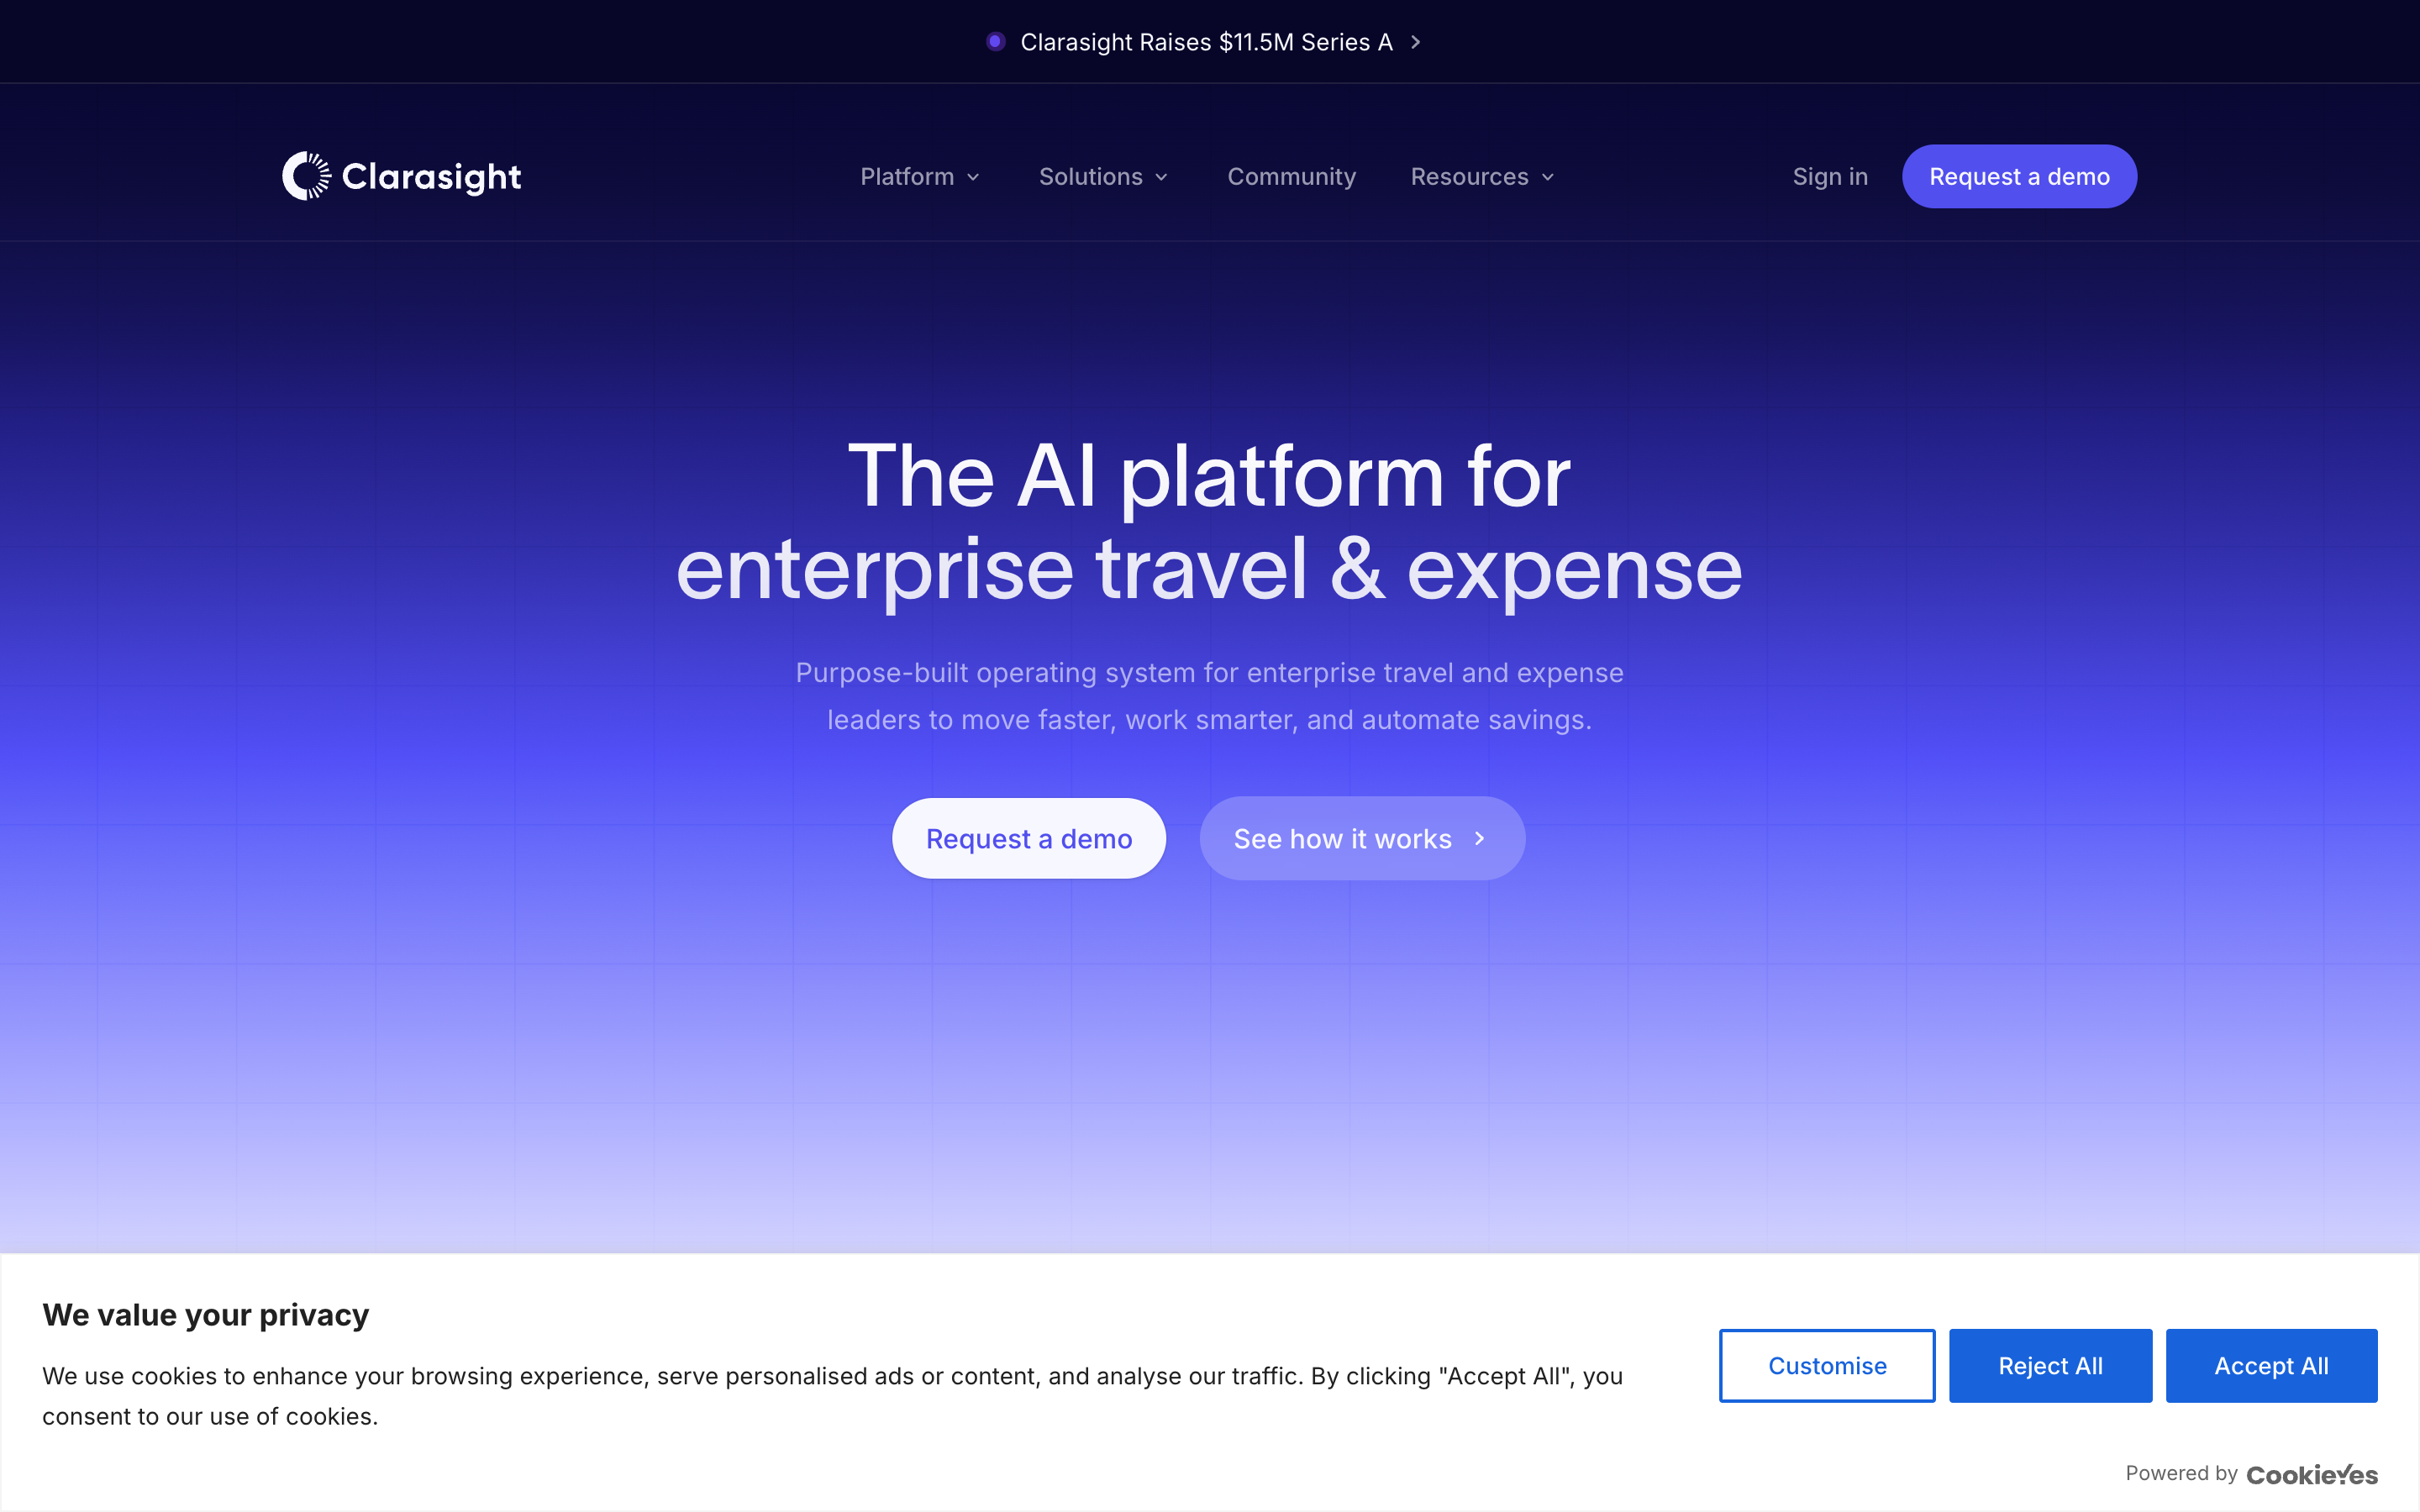The height and width of the screenshot is (1512, 2420).
Task: Click the Clarasight logo icon
Action: pyautogui.click(x=306, y=176)
